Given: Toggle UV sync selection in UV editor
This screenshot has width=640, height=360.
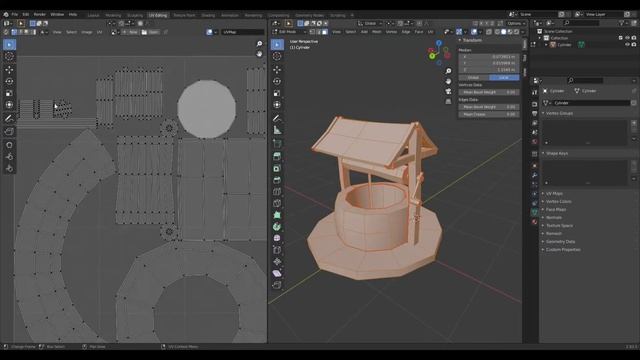Looking at the screenshot, I should point(7,32).
